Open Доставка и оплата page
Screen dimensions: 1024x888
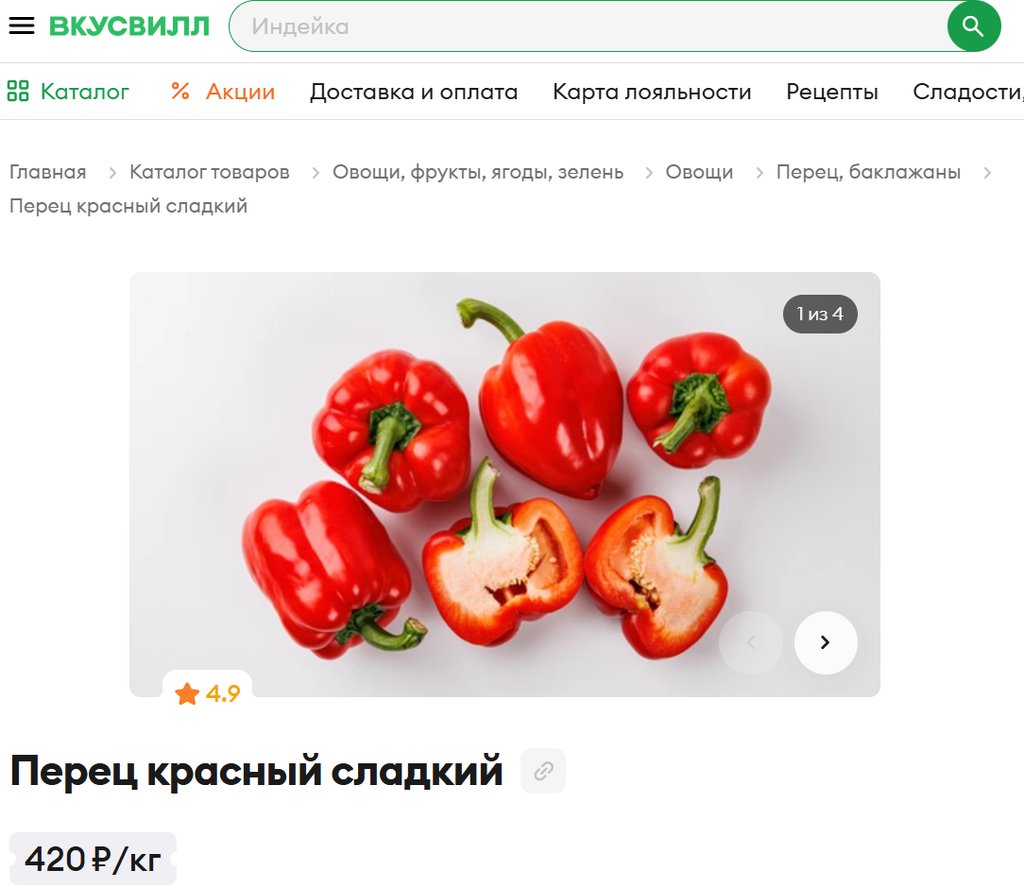tap(413, 91)
